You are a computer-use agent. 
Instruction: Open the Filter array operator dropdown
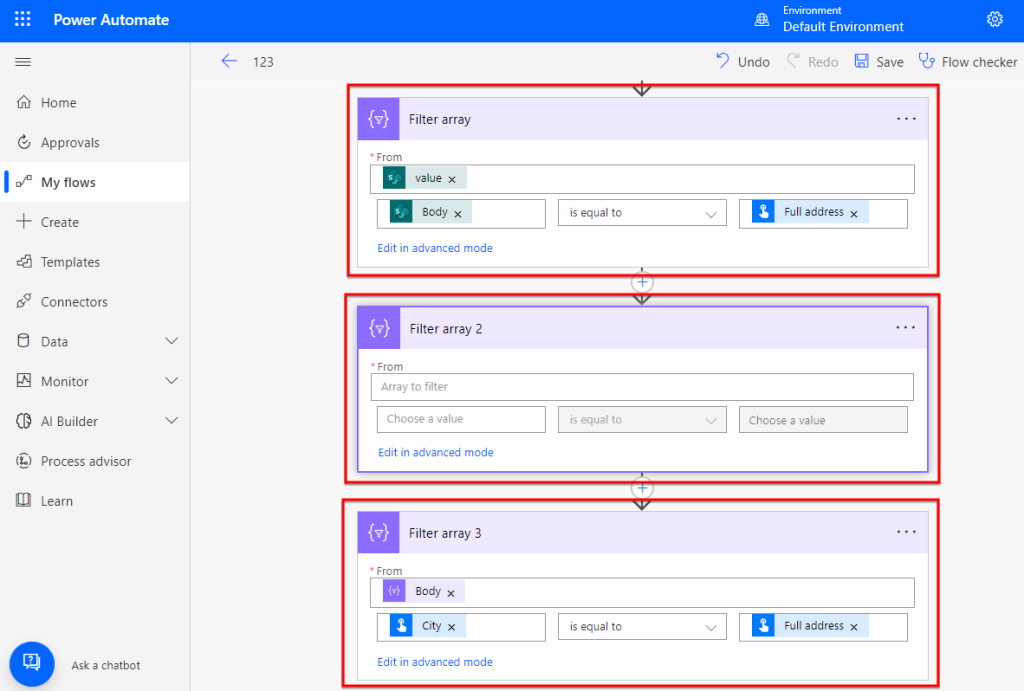(642, 213)
